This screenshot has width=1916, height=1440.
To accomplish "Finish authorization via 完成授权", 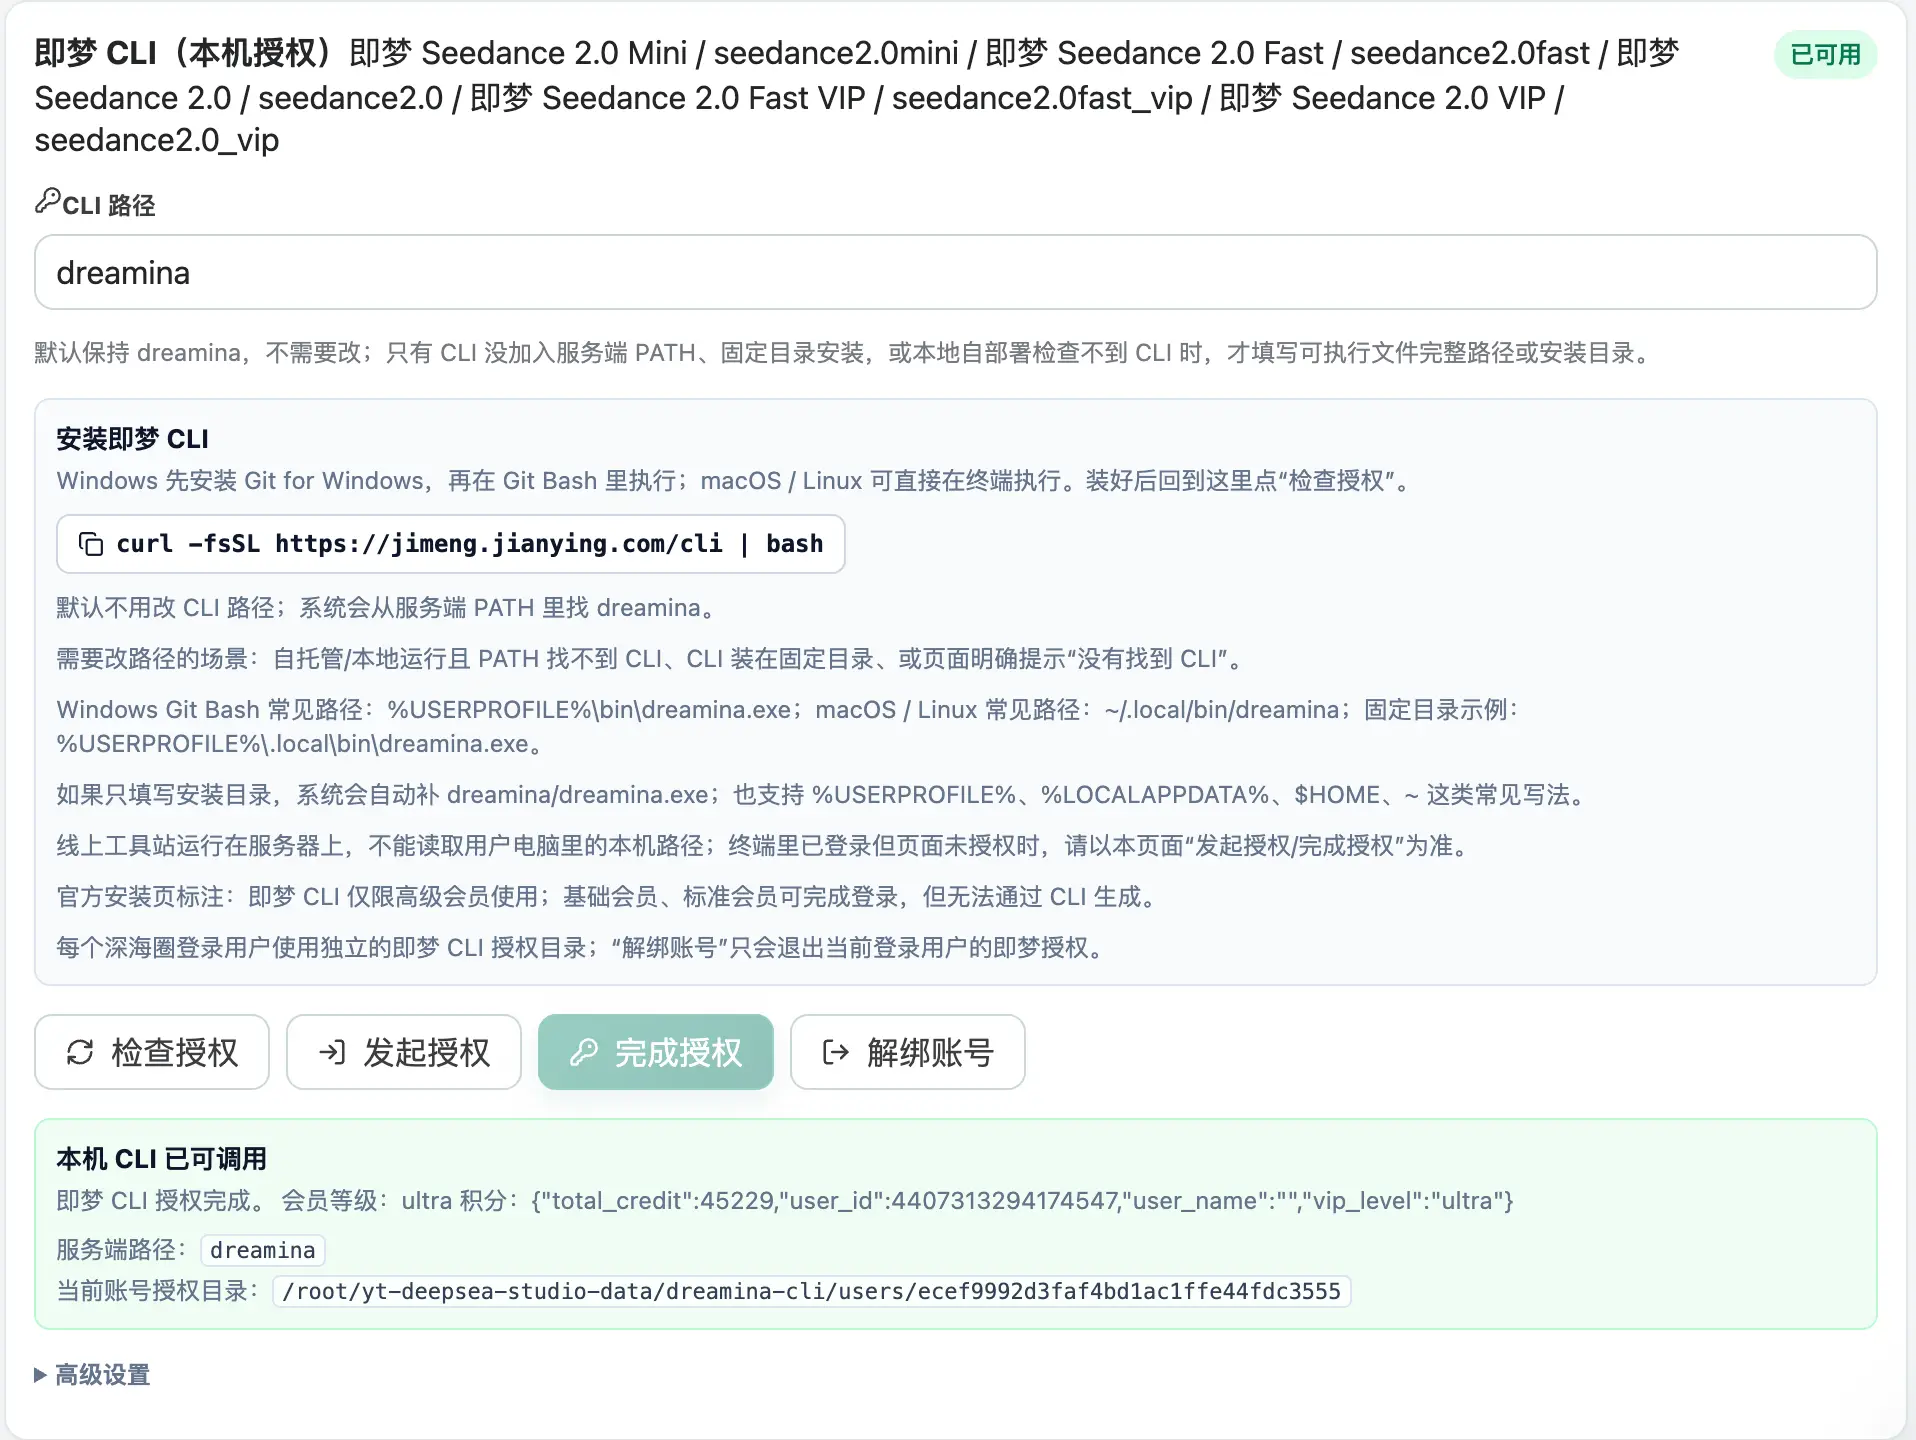I will coord(656,1052).
